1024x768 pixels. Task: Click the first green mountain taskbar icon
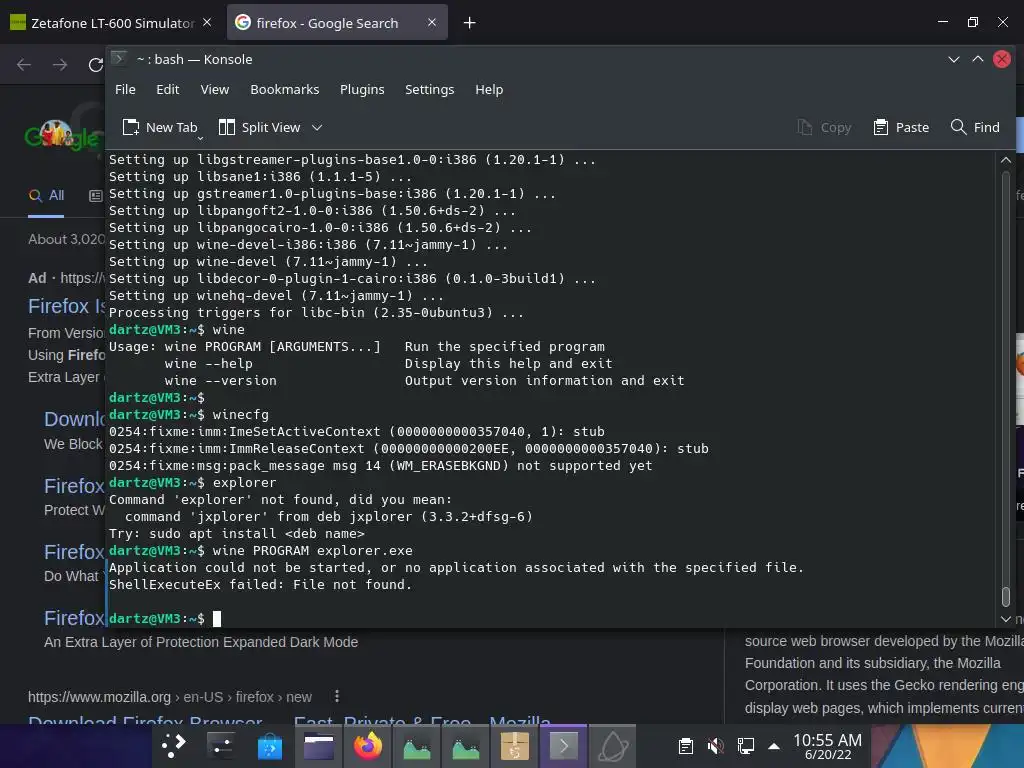(417, 746)
